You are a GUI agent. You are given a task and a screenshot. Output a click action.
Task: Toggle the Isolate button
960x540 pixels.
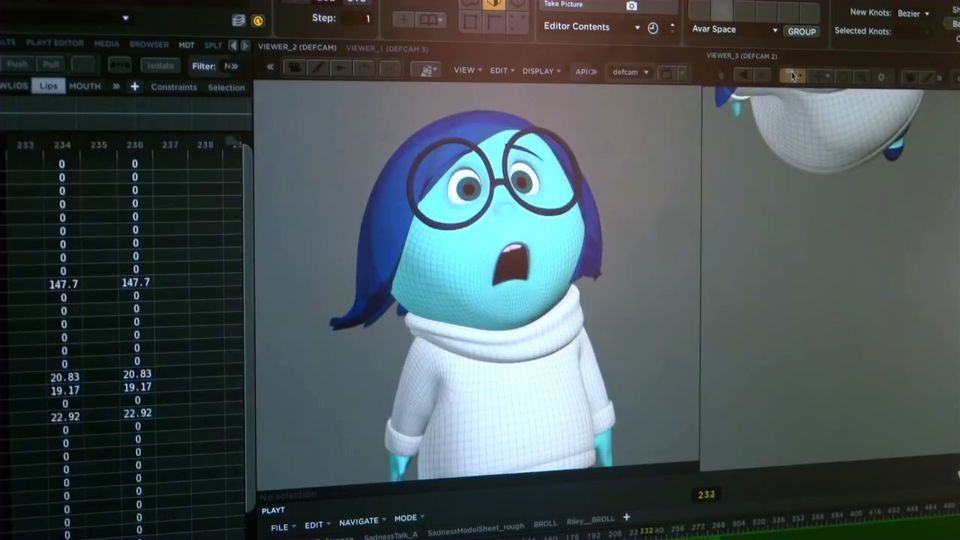click(x=160, y=66)
